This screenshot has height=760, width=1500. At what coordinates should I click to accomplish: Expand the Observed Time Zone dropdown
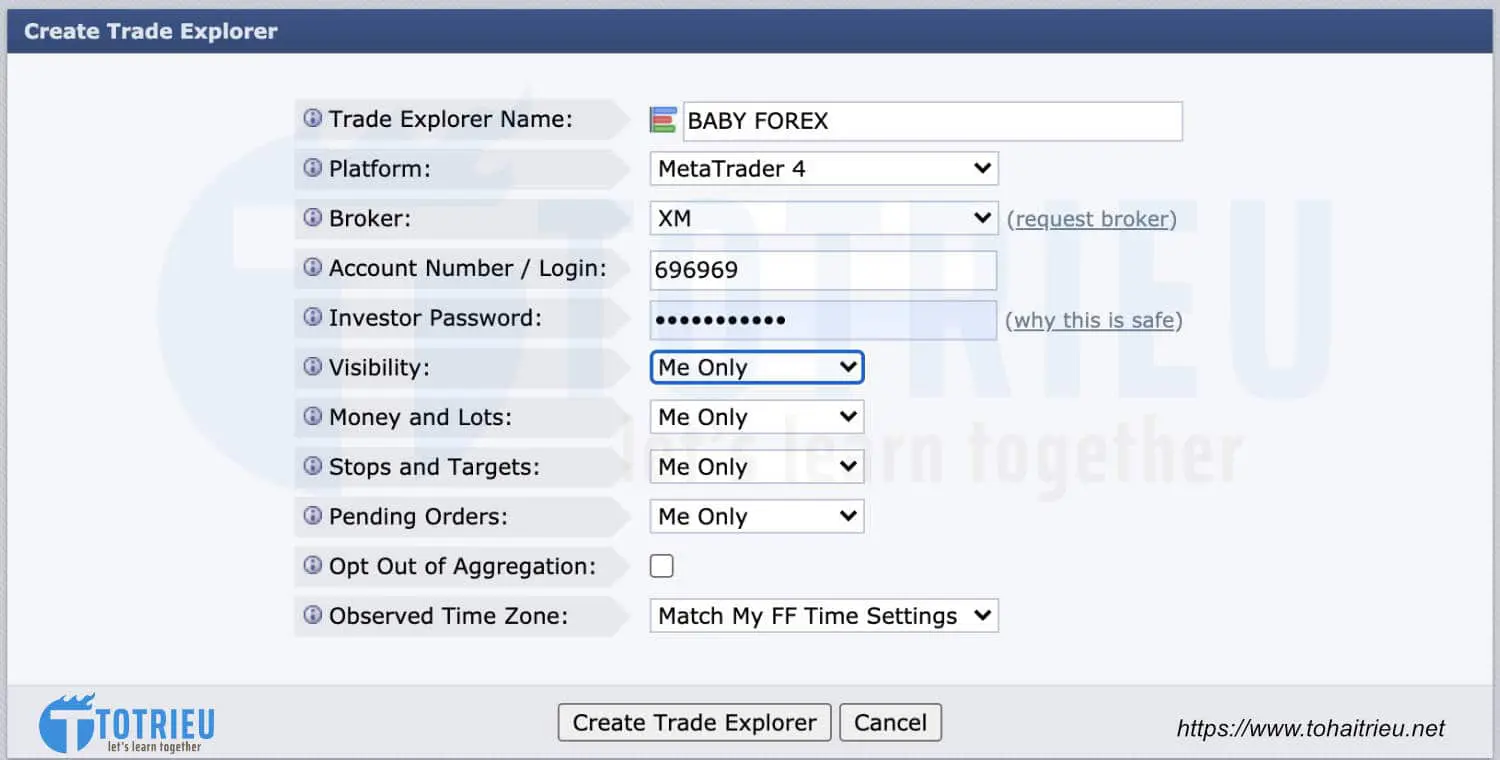(x=823, y=616)
